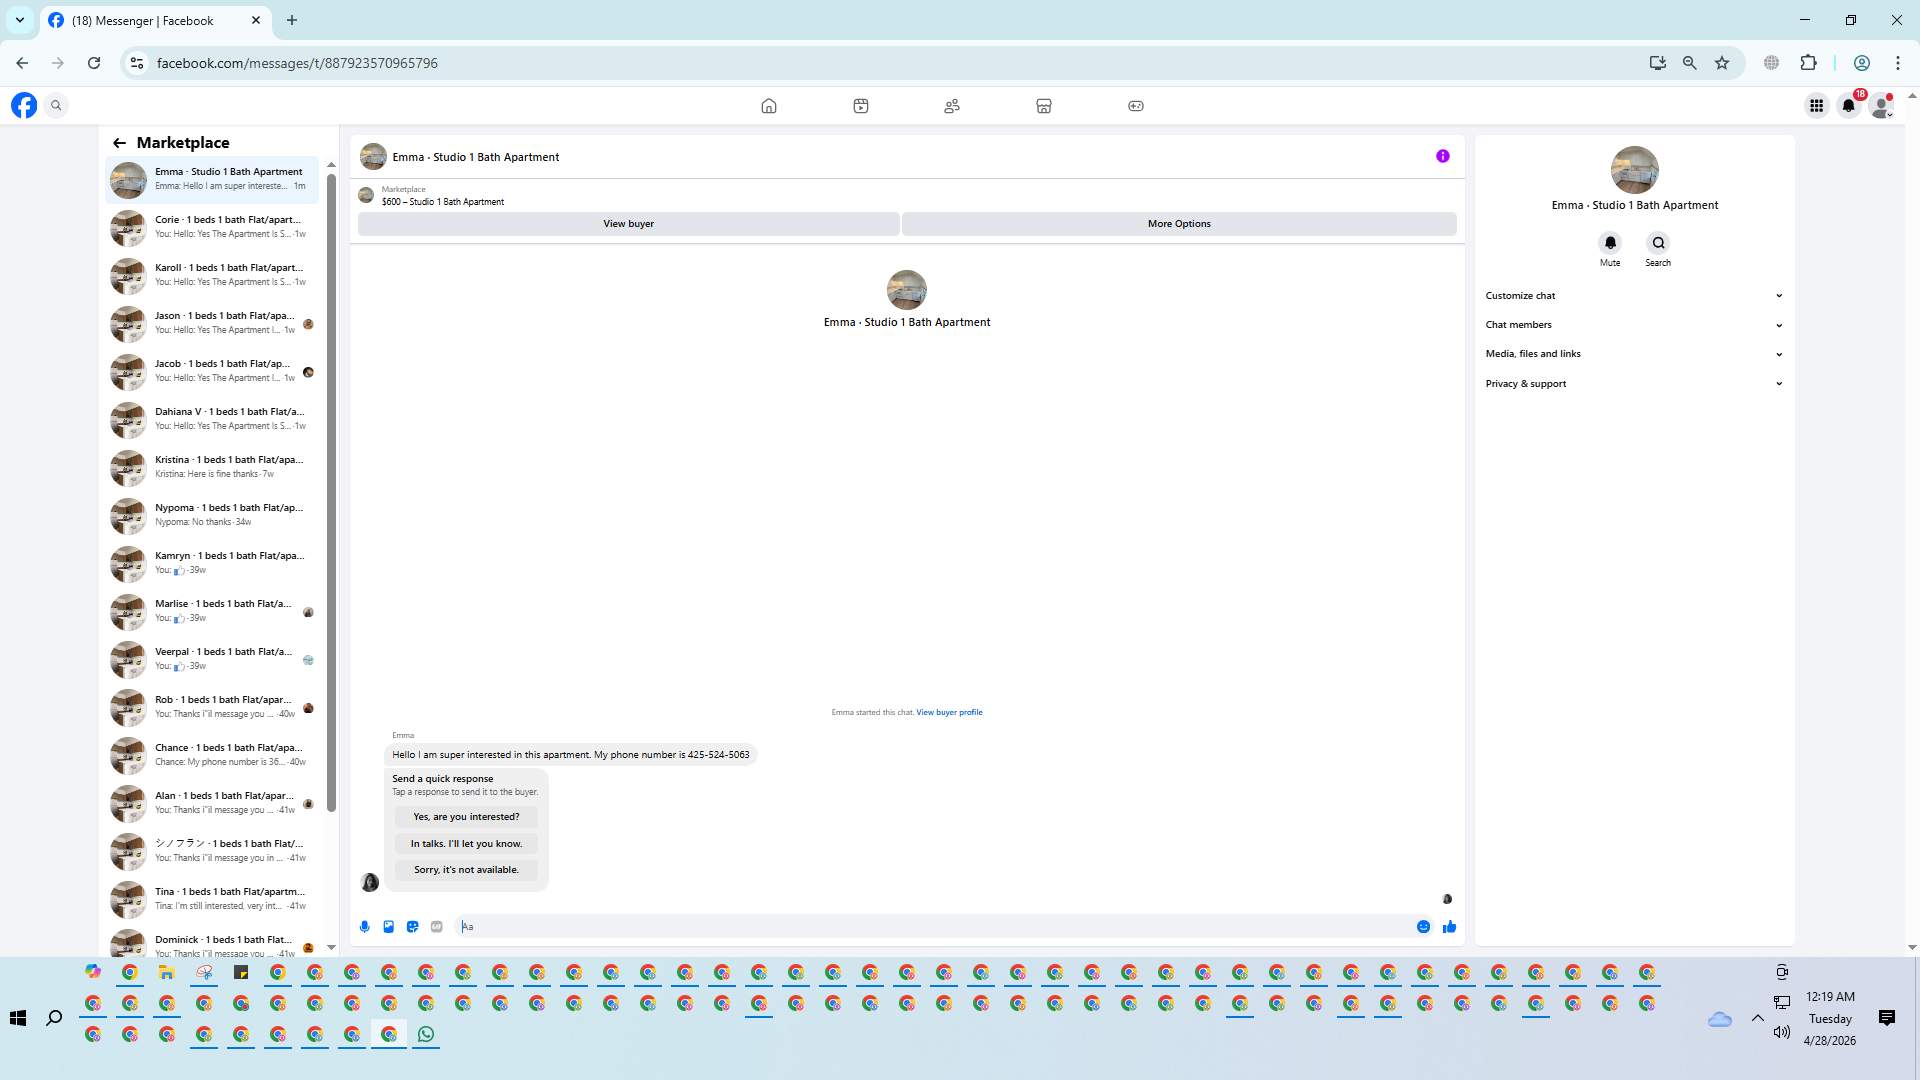Click the browser address bar URL

(297, 63)
